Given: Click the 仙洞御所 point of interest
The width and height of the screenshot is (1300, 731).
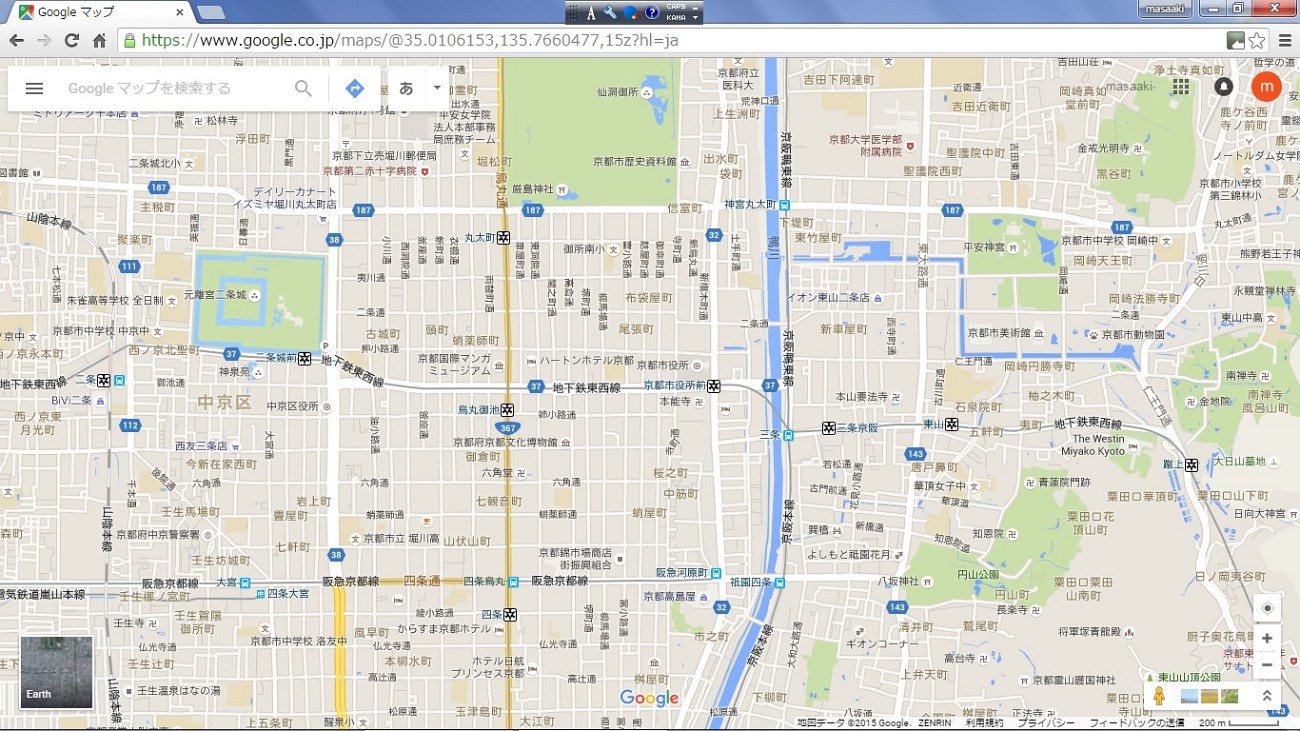Looking at the screenshot, I should pos(647,92).
